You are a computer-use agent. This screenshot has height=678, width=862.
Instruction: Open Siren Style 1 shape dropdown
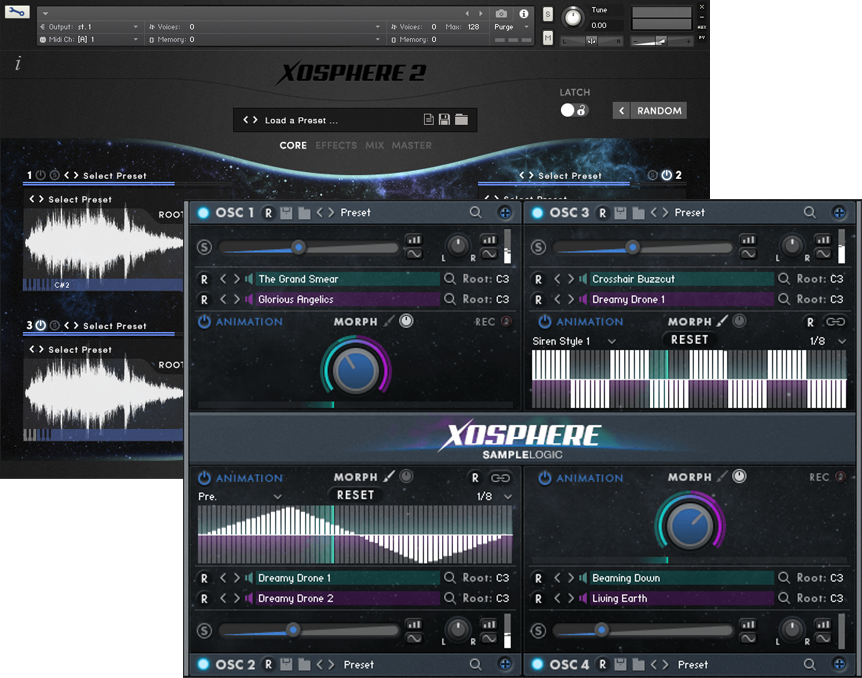(x=574, y=341)
